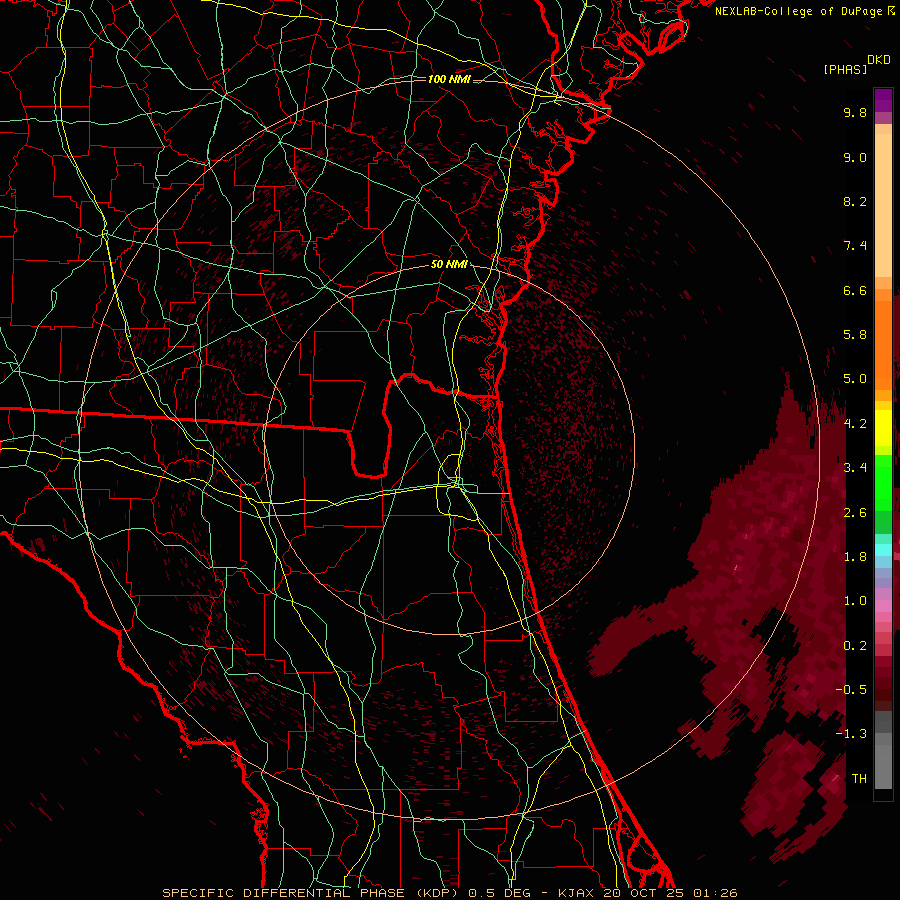
Task: Click the [PHAS] label above color scale
Action: pos(845,70)
